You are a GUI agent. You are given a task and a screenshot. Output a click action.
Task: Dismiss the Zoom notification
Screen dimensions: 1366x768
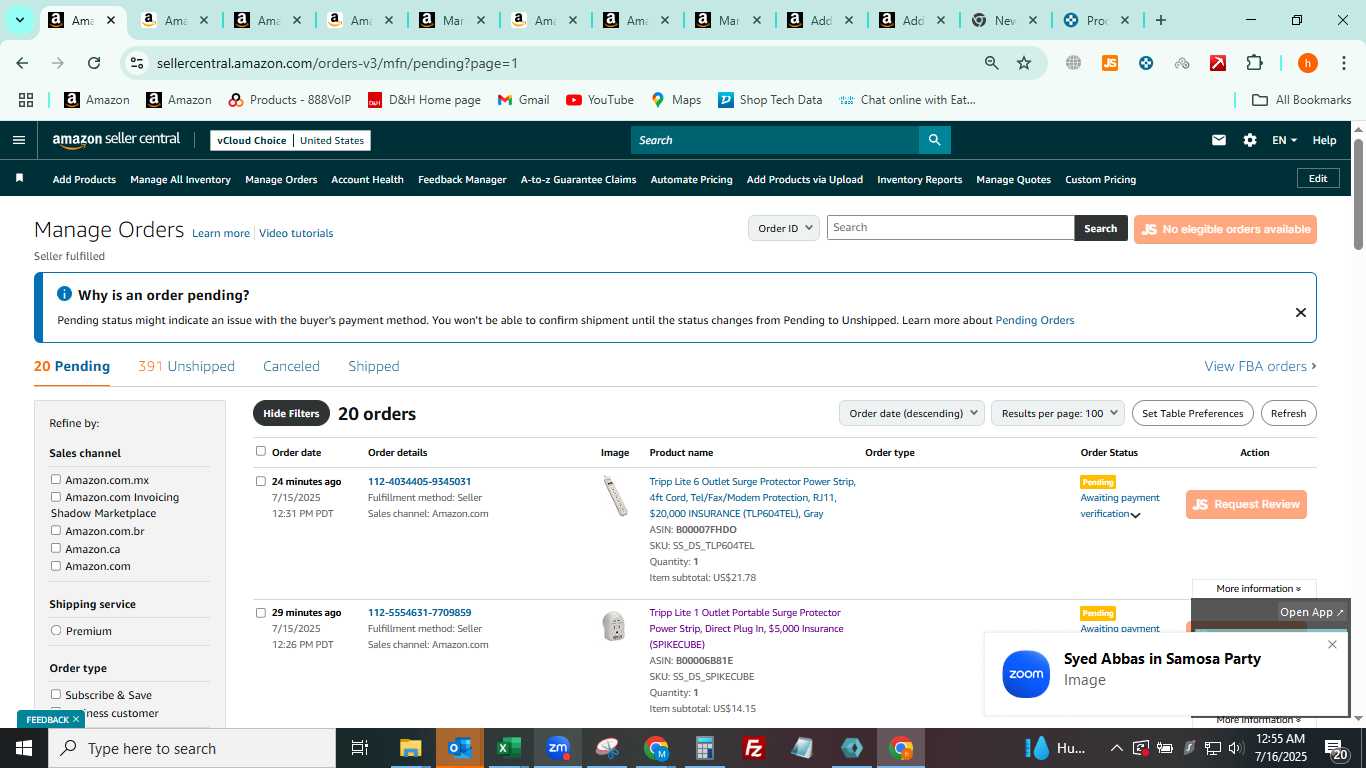click(1332, 644)
